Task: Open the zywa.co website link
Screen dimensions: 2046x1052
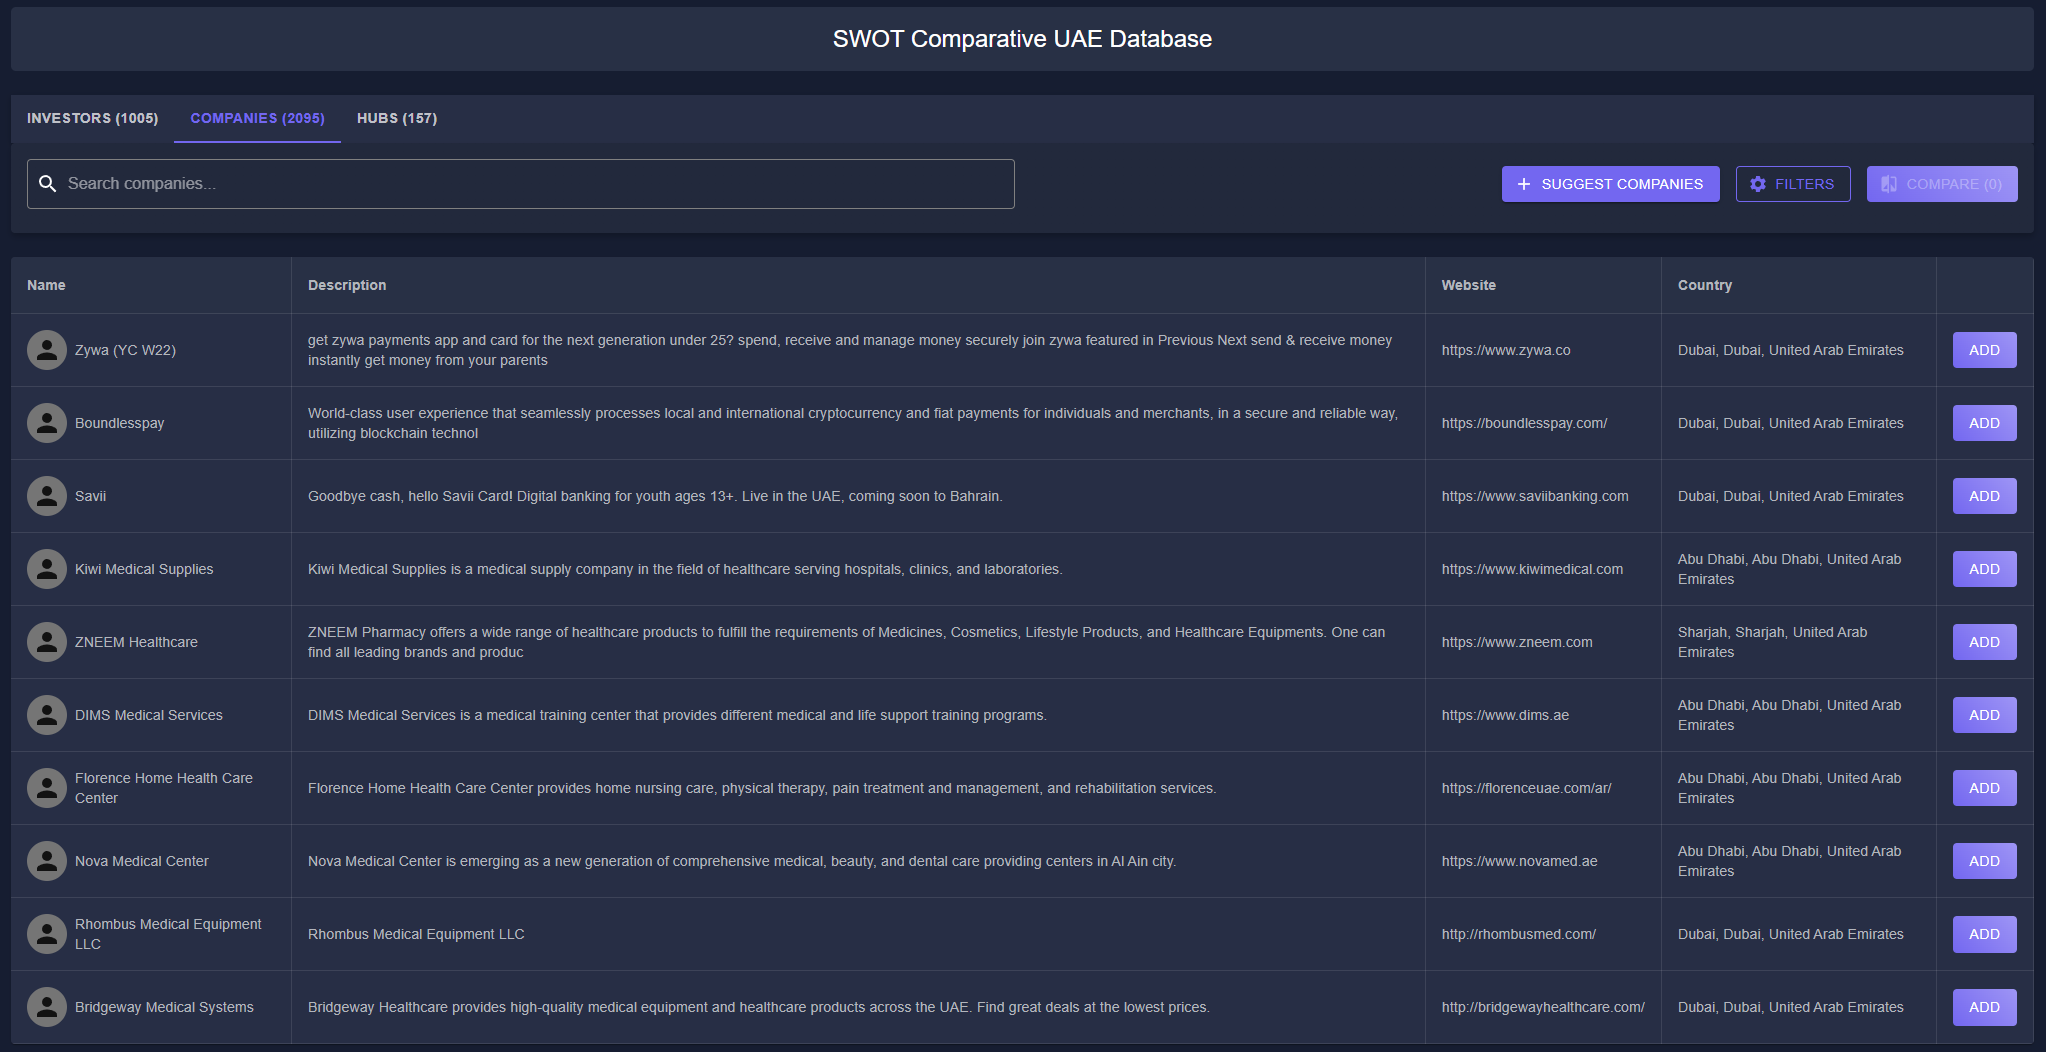Action: [1505, 350]
